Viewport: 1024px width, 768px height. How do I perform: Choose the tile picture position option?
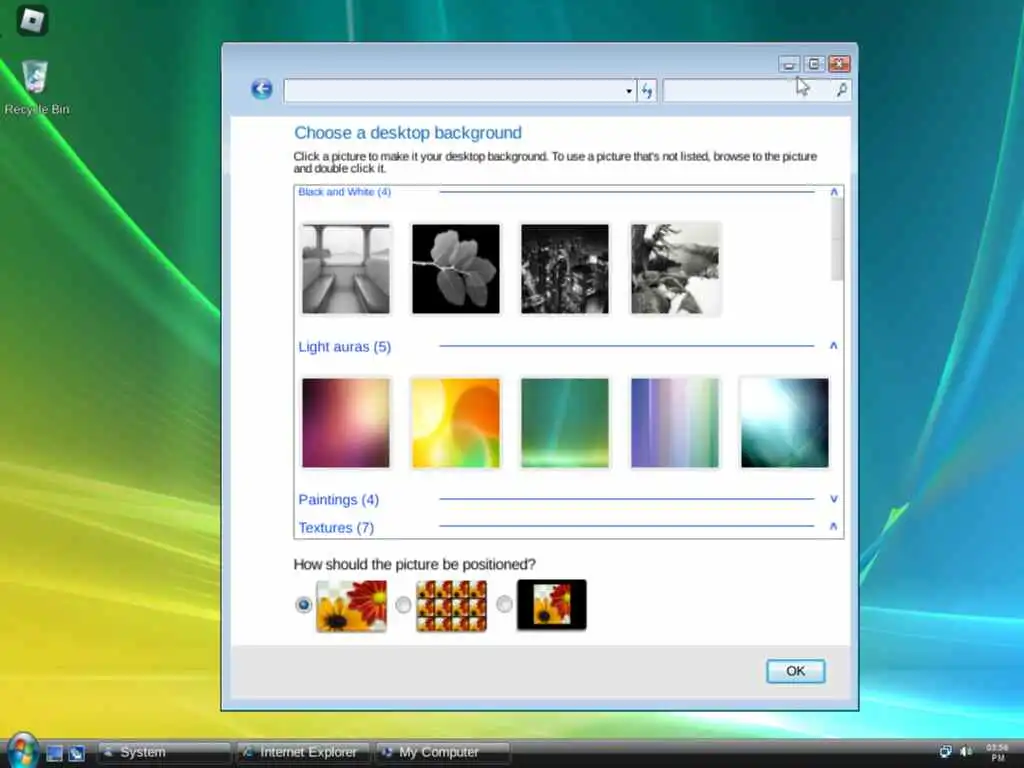pos(404,605)
